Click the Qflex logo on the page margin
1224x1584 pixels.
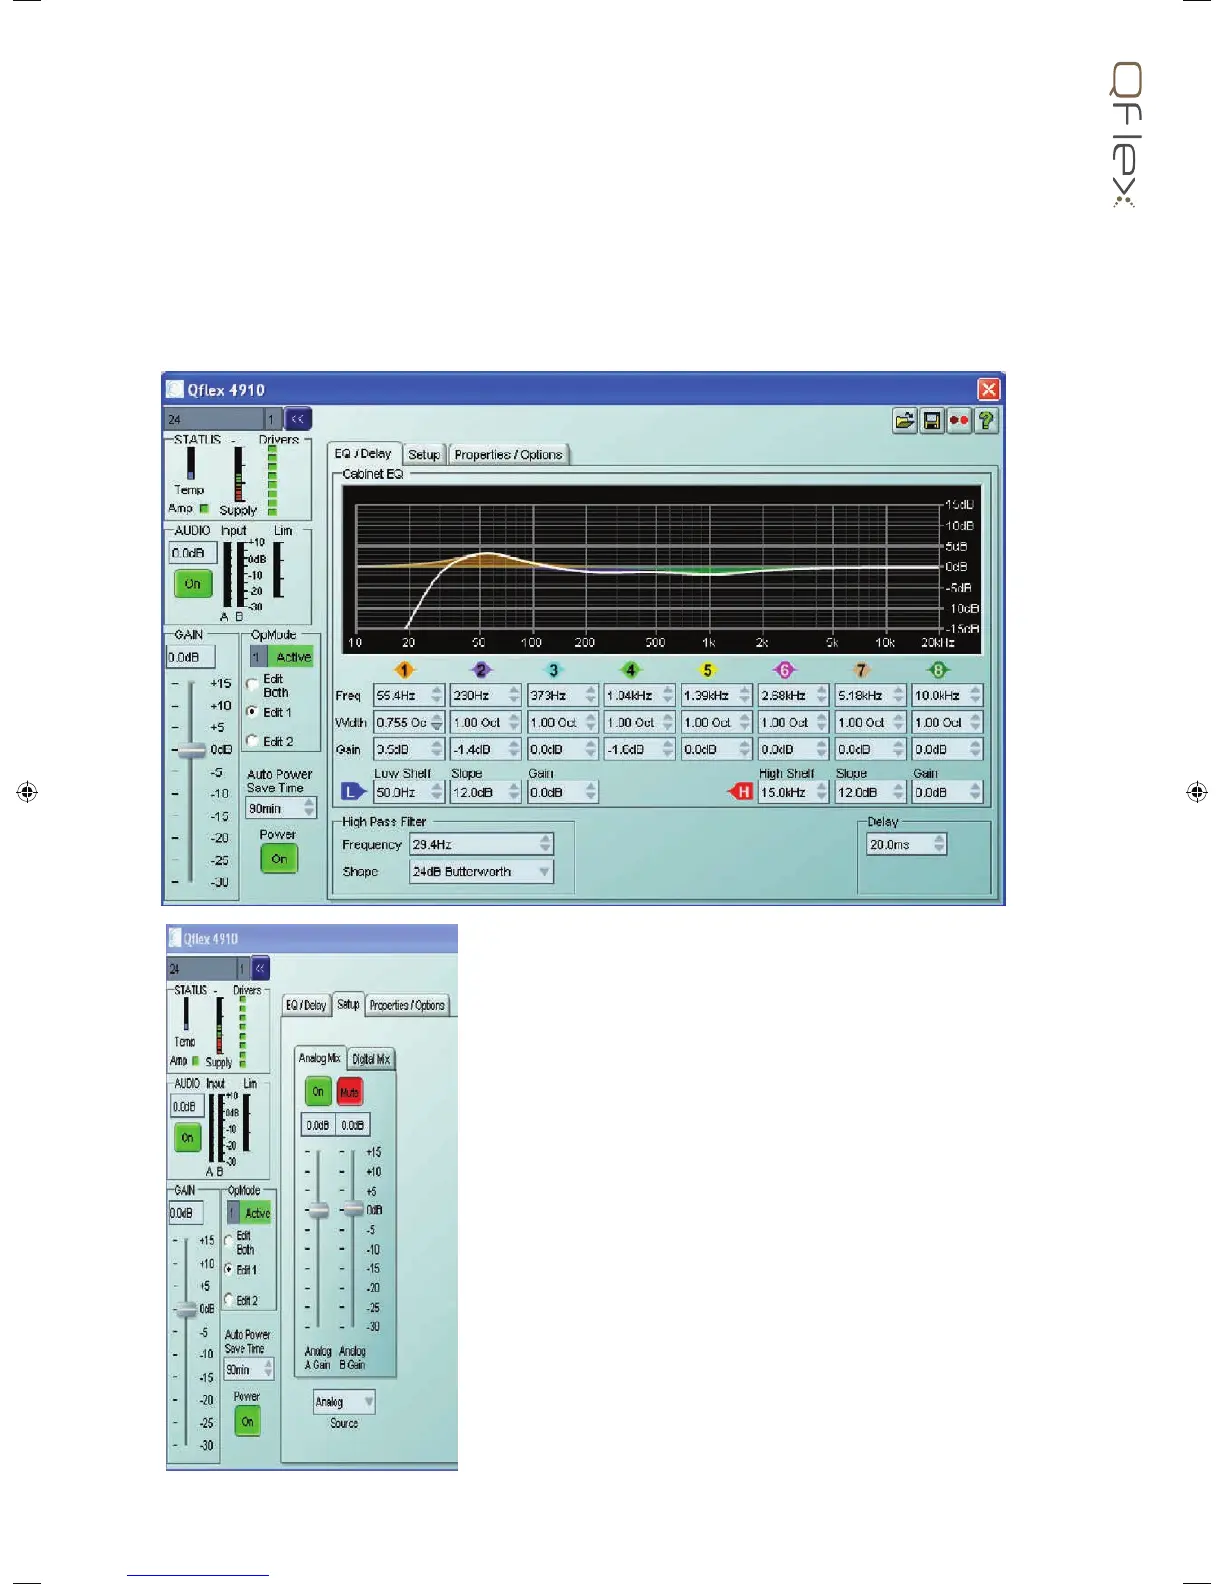1126,135
